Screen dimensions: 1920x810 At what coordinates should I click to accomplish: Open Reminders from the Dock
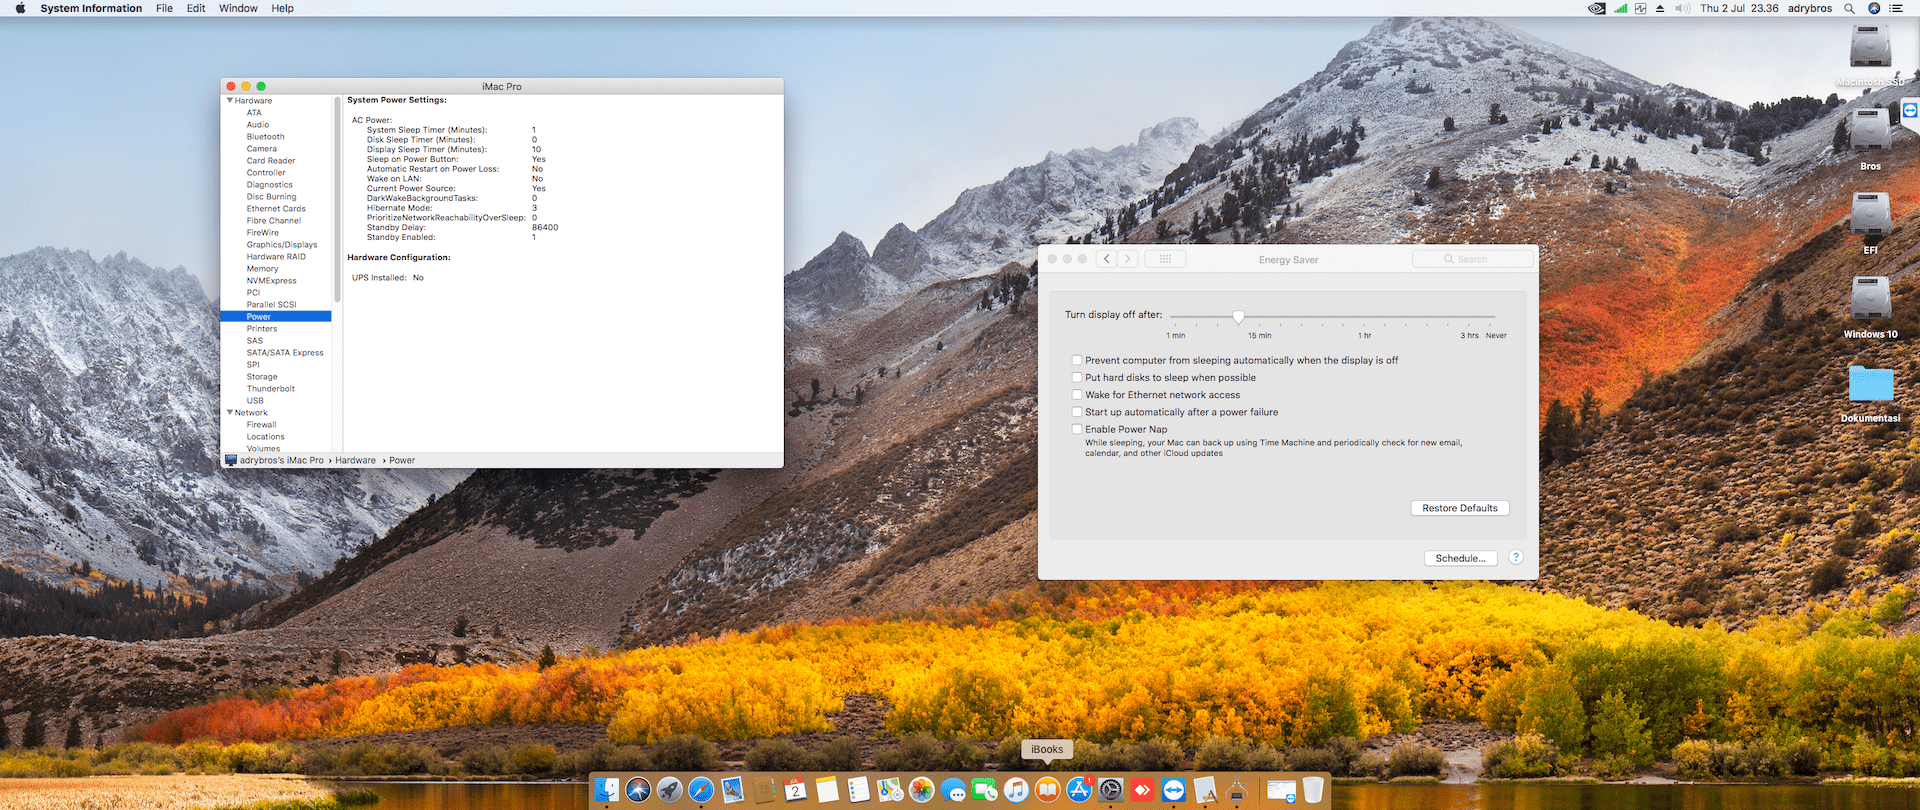coord(859,790)
